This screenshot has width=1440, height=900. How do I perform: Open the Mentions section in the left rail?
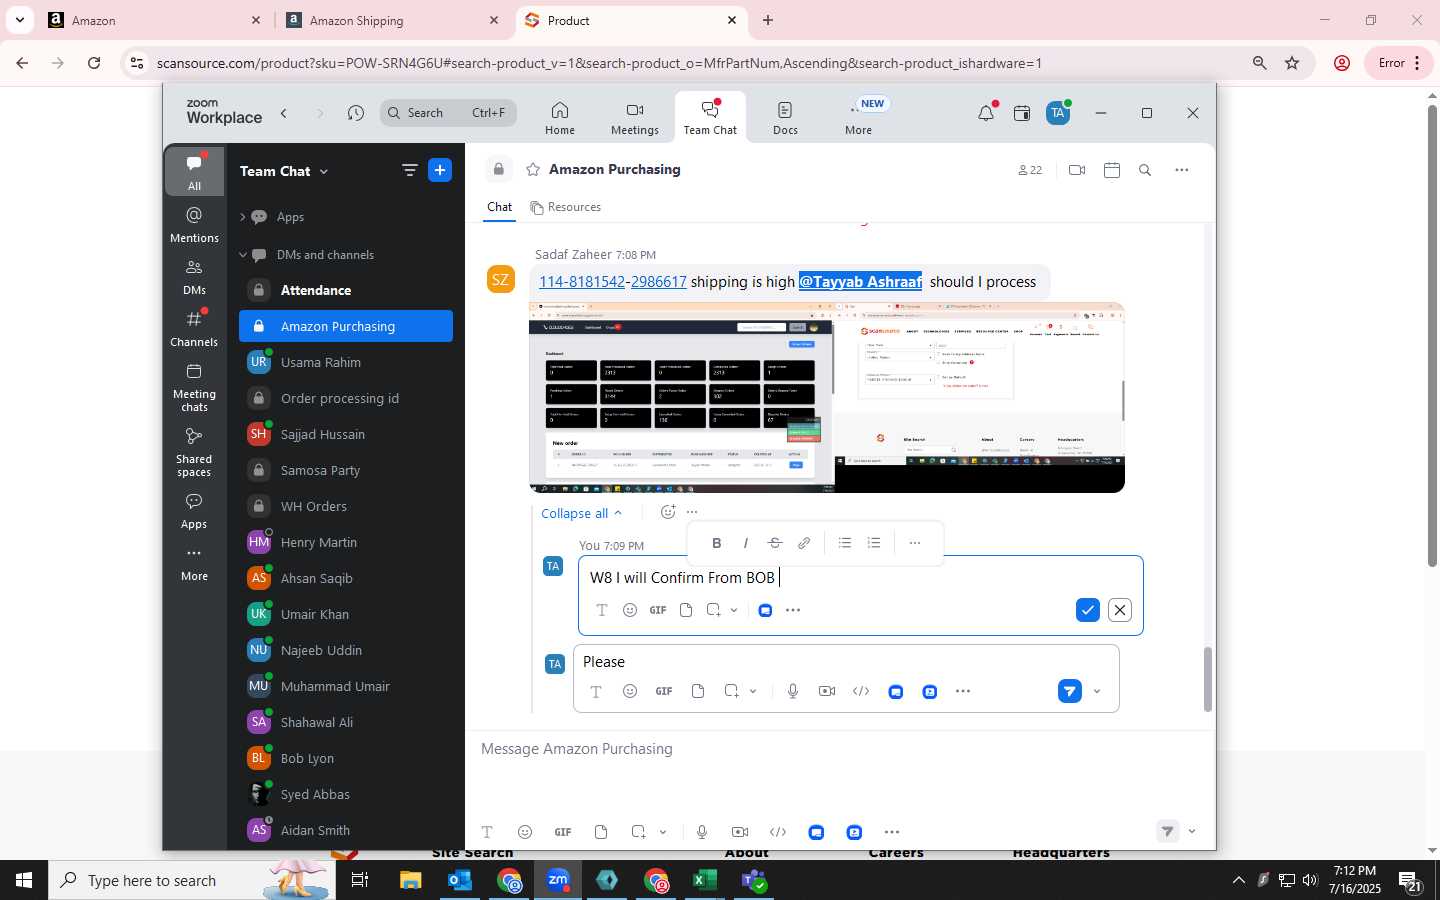[x=194, y=224]
